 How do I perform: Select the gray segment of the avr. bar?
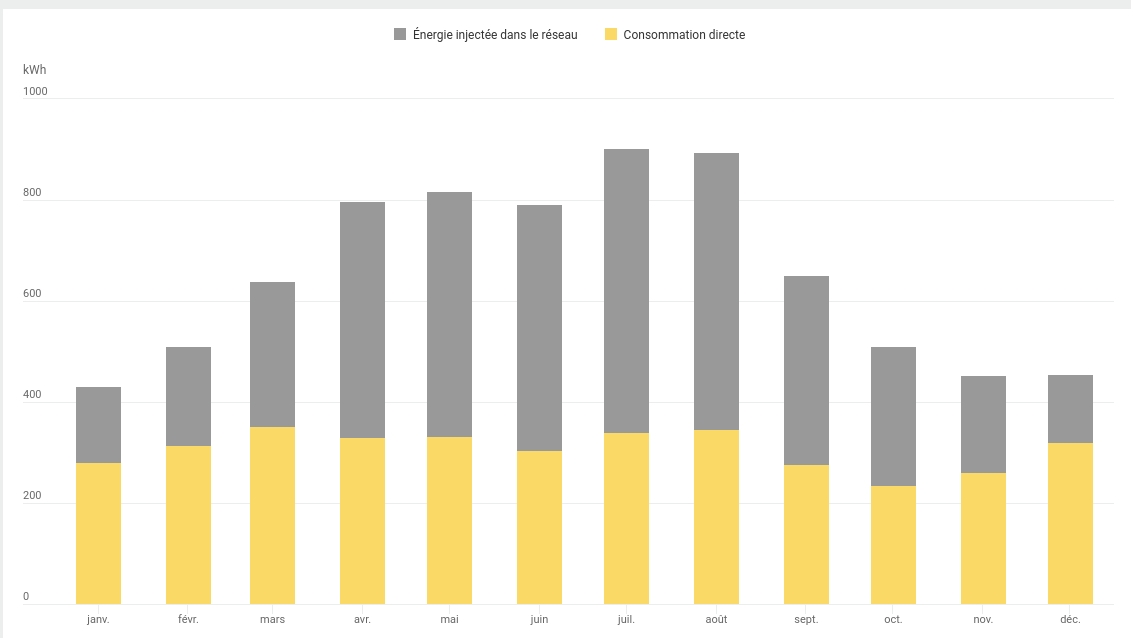coord(362,320)
